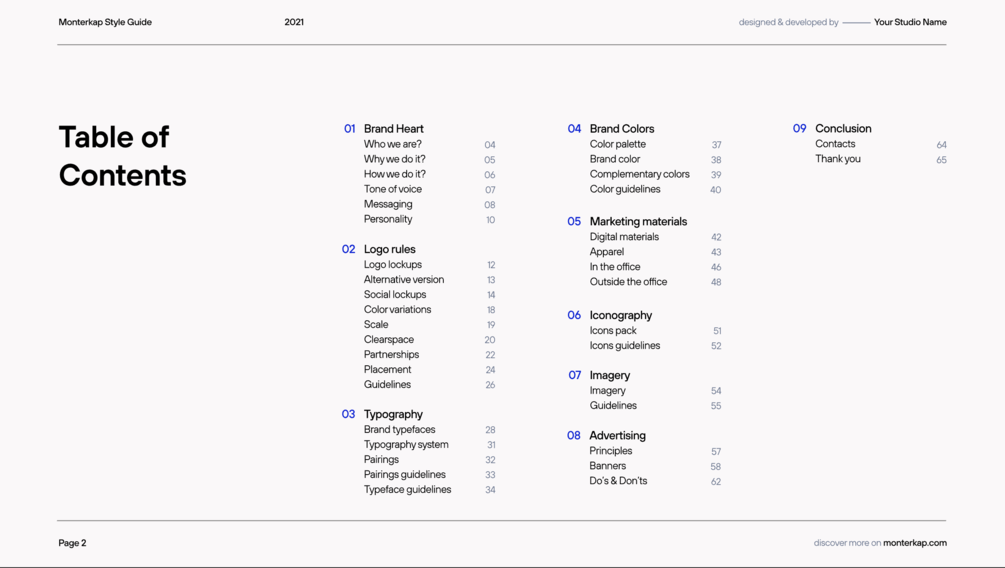Visit the monterkap.com footer link
This screenshot has height=568, width=1005.
(914, 543)
